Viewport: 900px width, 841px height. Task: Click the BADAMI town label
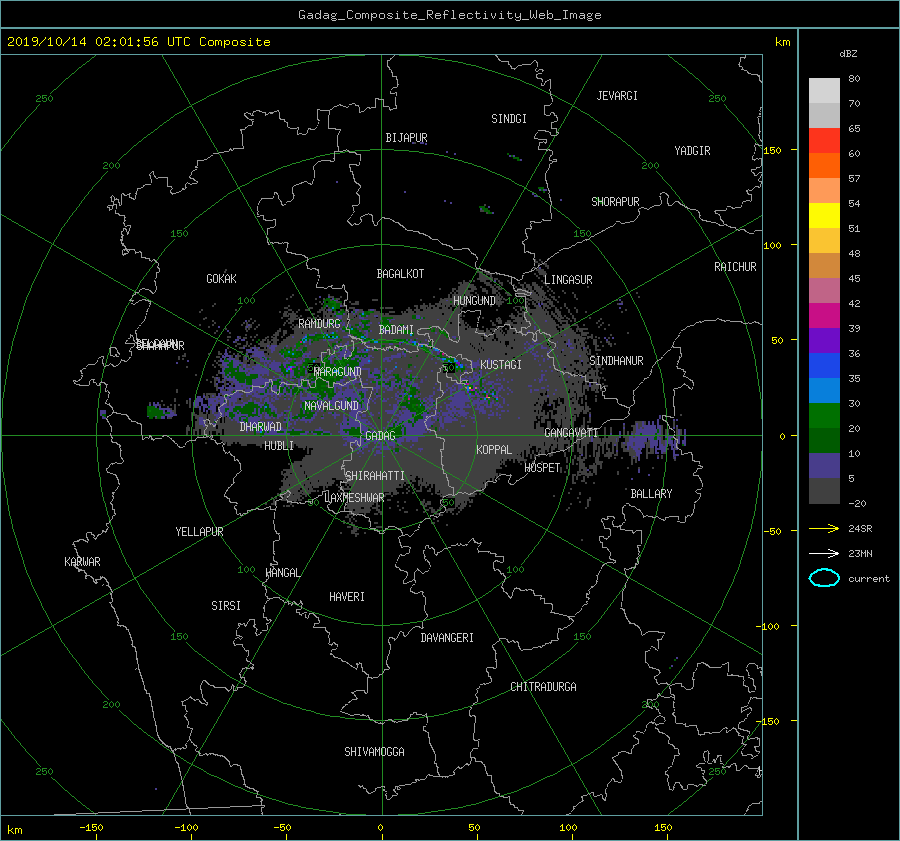396,330
